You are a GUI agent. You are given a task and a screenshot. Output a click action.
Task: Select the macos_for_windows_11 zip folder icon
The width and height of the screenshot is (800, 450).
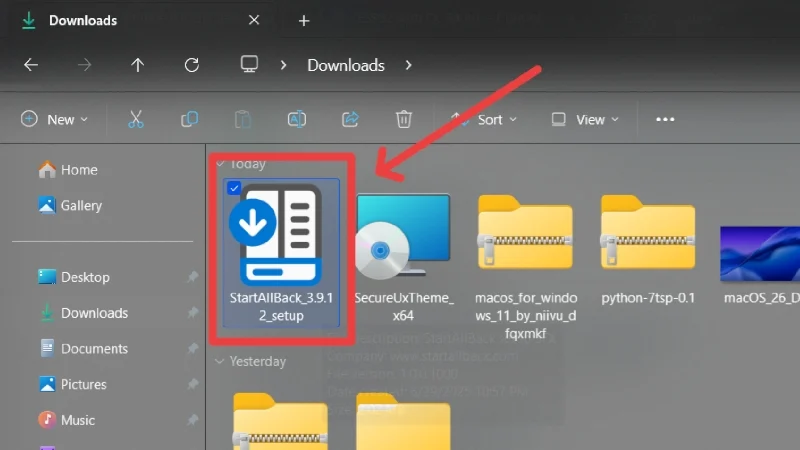coord(525,232)
